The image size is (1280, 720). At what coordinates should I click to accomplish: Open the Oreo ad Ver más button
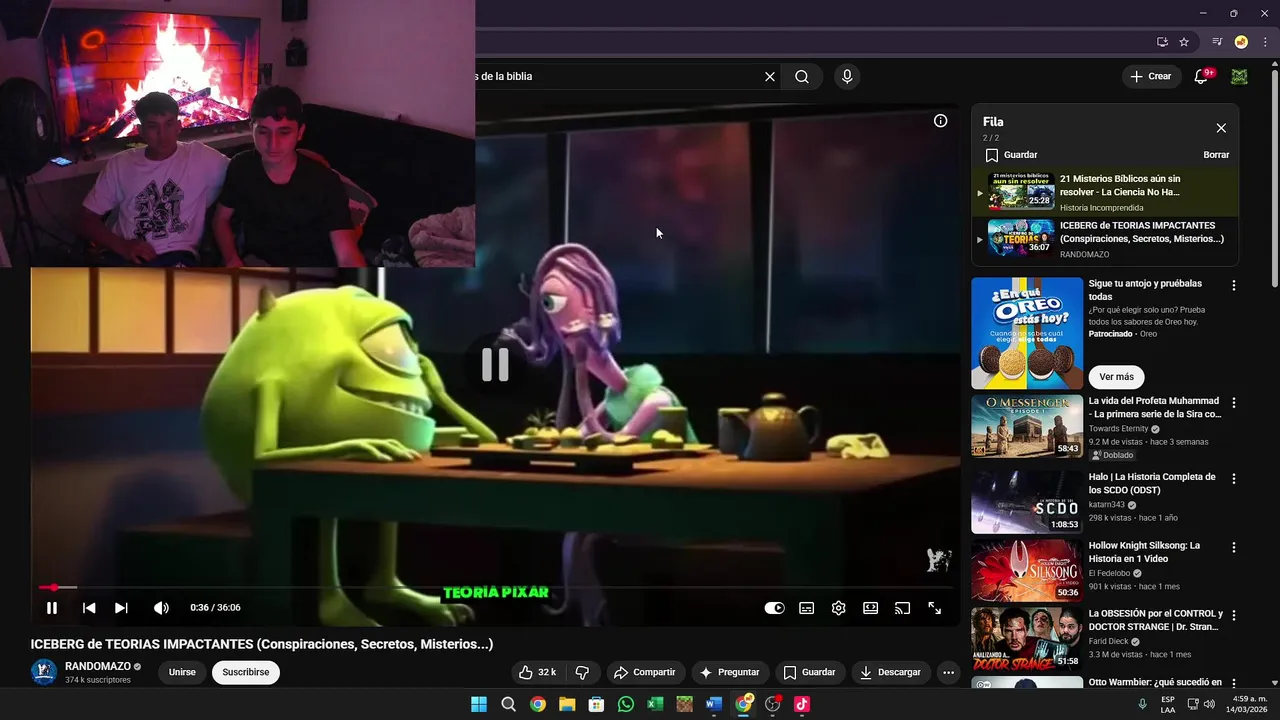[x=1116, y=377]
